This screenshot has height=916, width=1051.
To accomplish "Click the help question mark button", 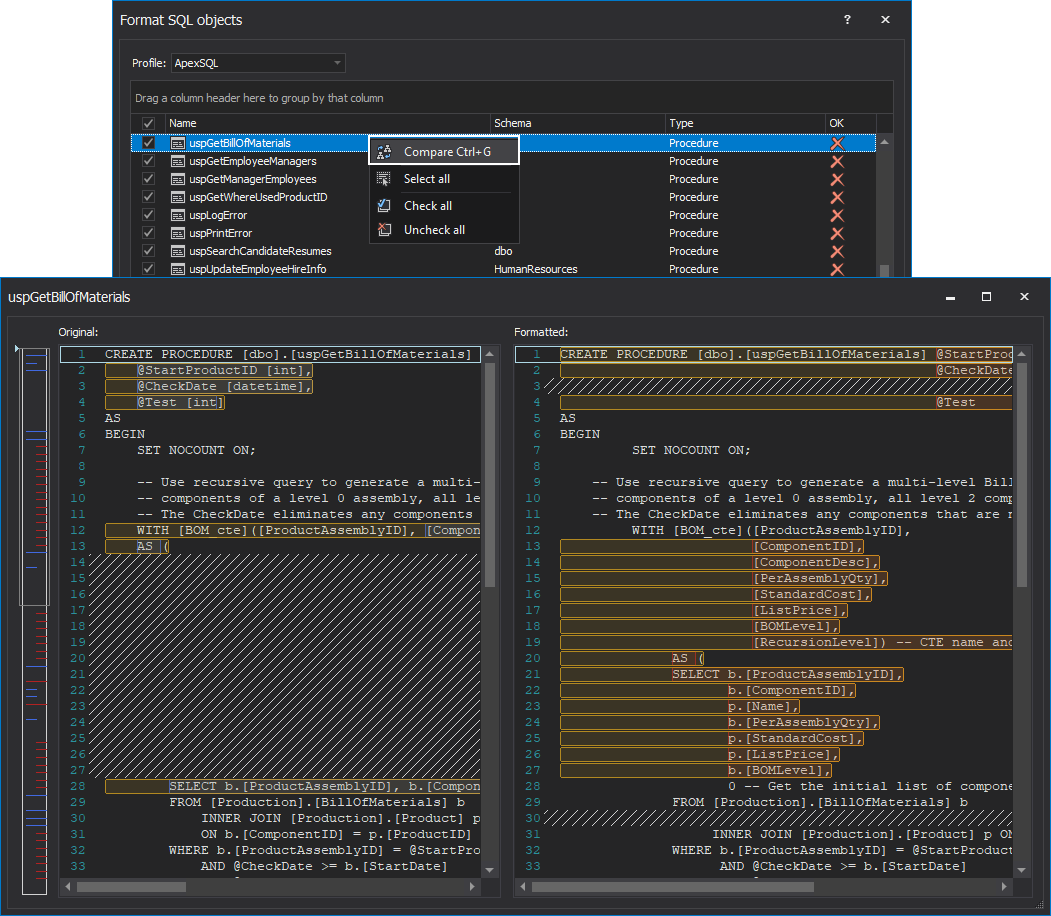I will tap(847, 20).
